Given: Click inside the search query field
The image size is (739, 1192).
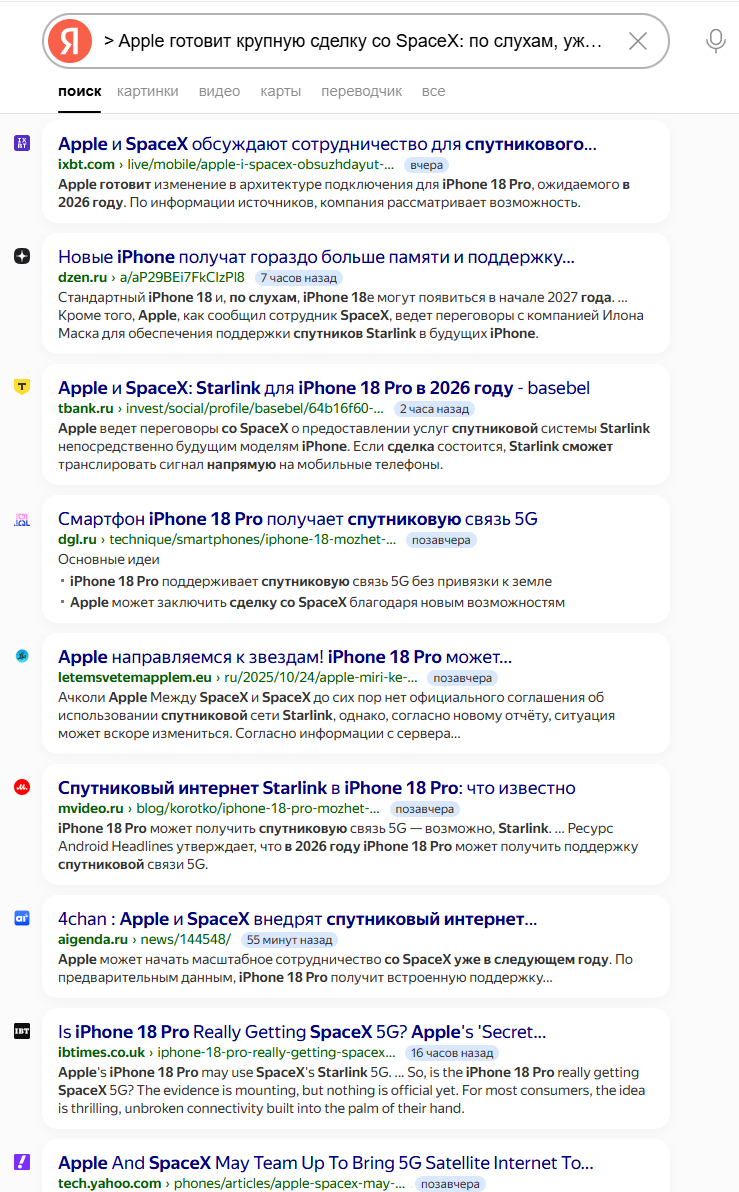Looking at the screenshot, I should pos(355,41).
